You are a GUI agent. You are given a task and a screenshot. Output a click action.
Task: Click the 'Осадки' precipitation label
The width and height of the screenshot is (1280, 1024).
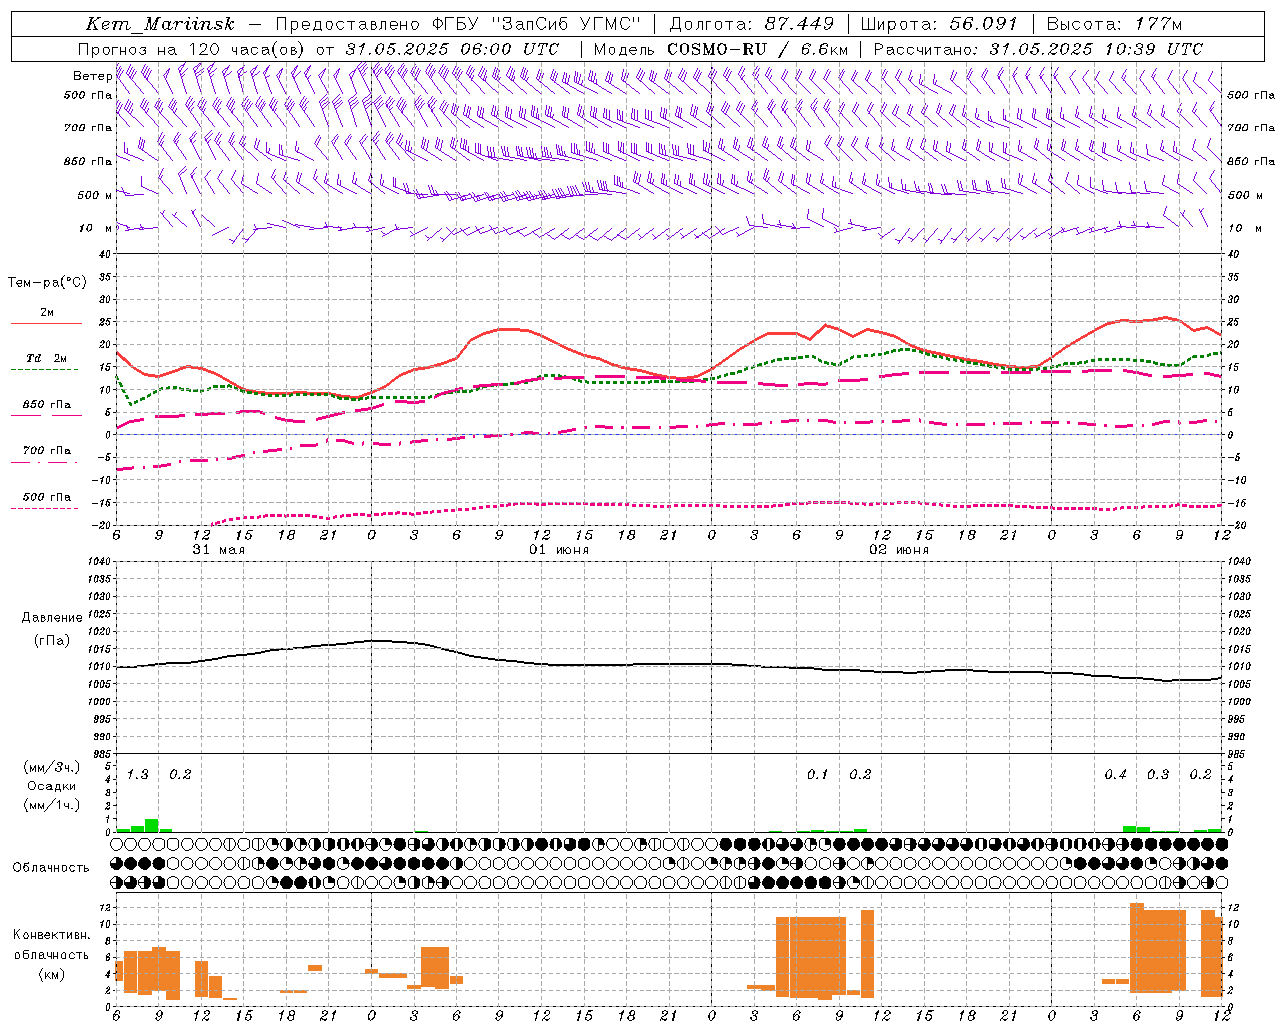52,786
